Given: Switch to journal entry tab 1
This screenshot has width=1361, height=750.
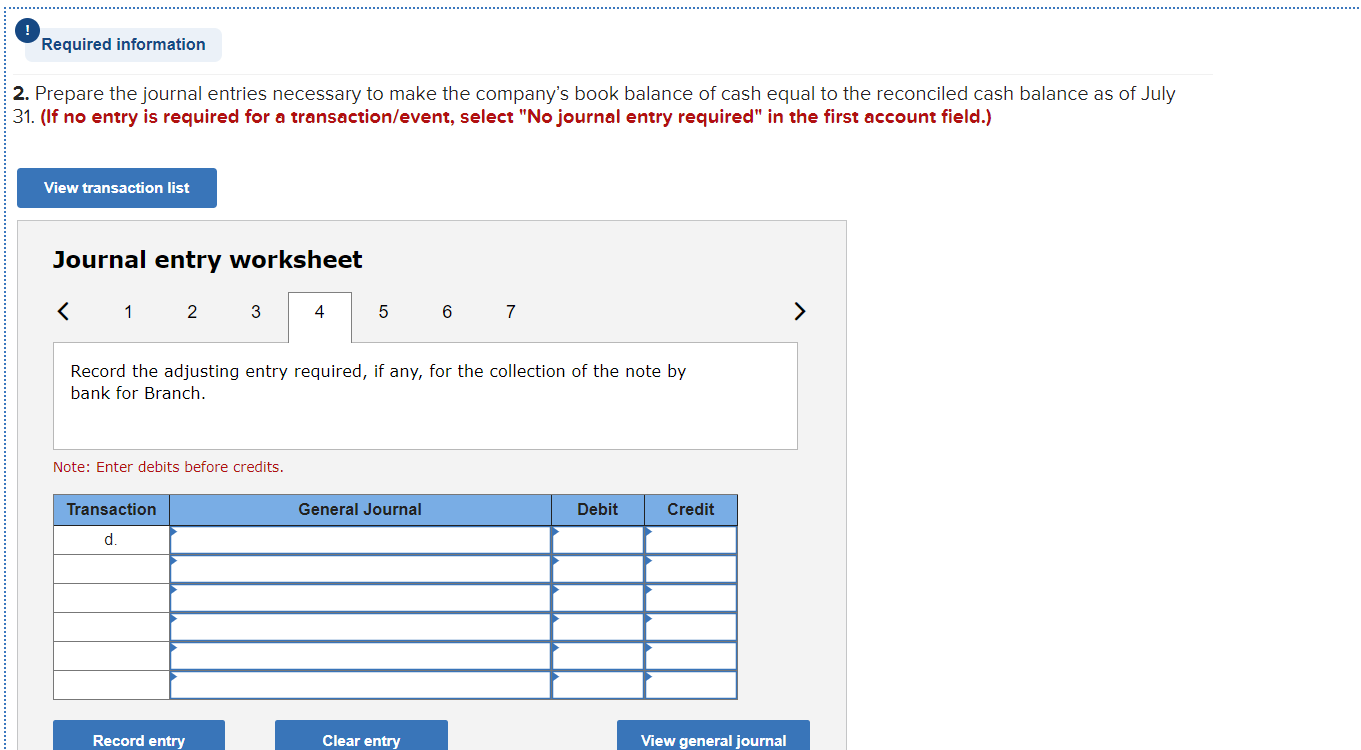Looking at the screenshot, I should tap(128, 311).
